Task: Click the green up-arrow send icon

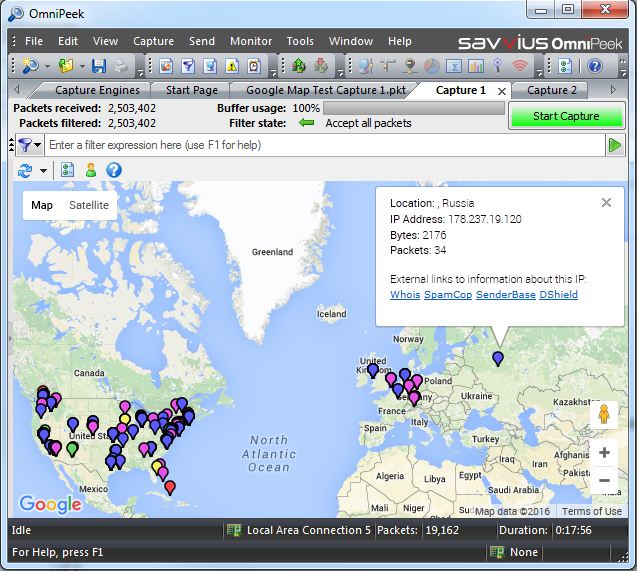Action: [299, 66]
